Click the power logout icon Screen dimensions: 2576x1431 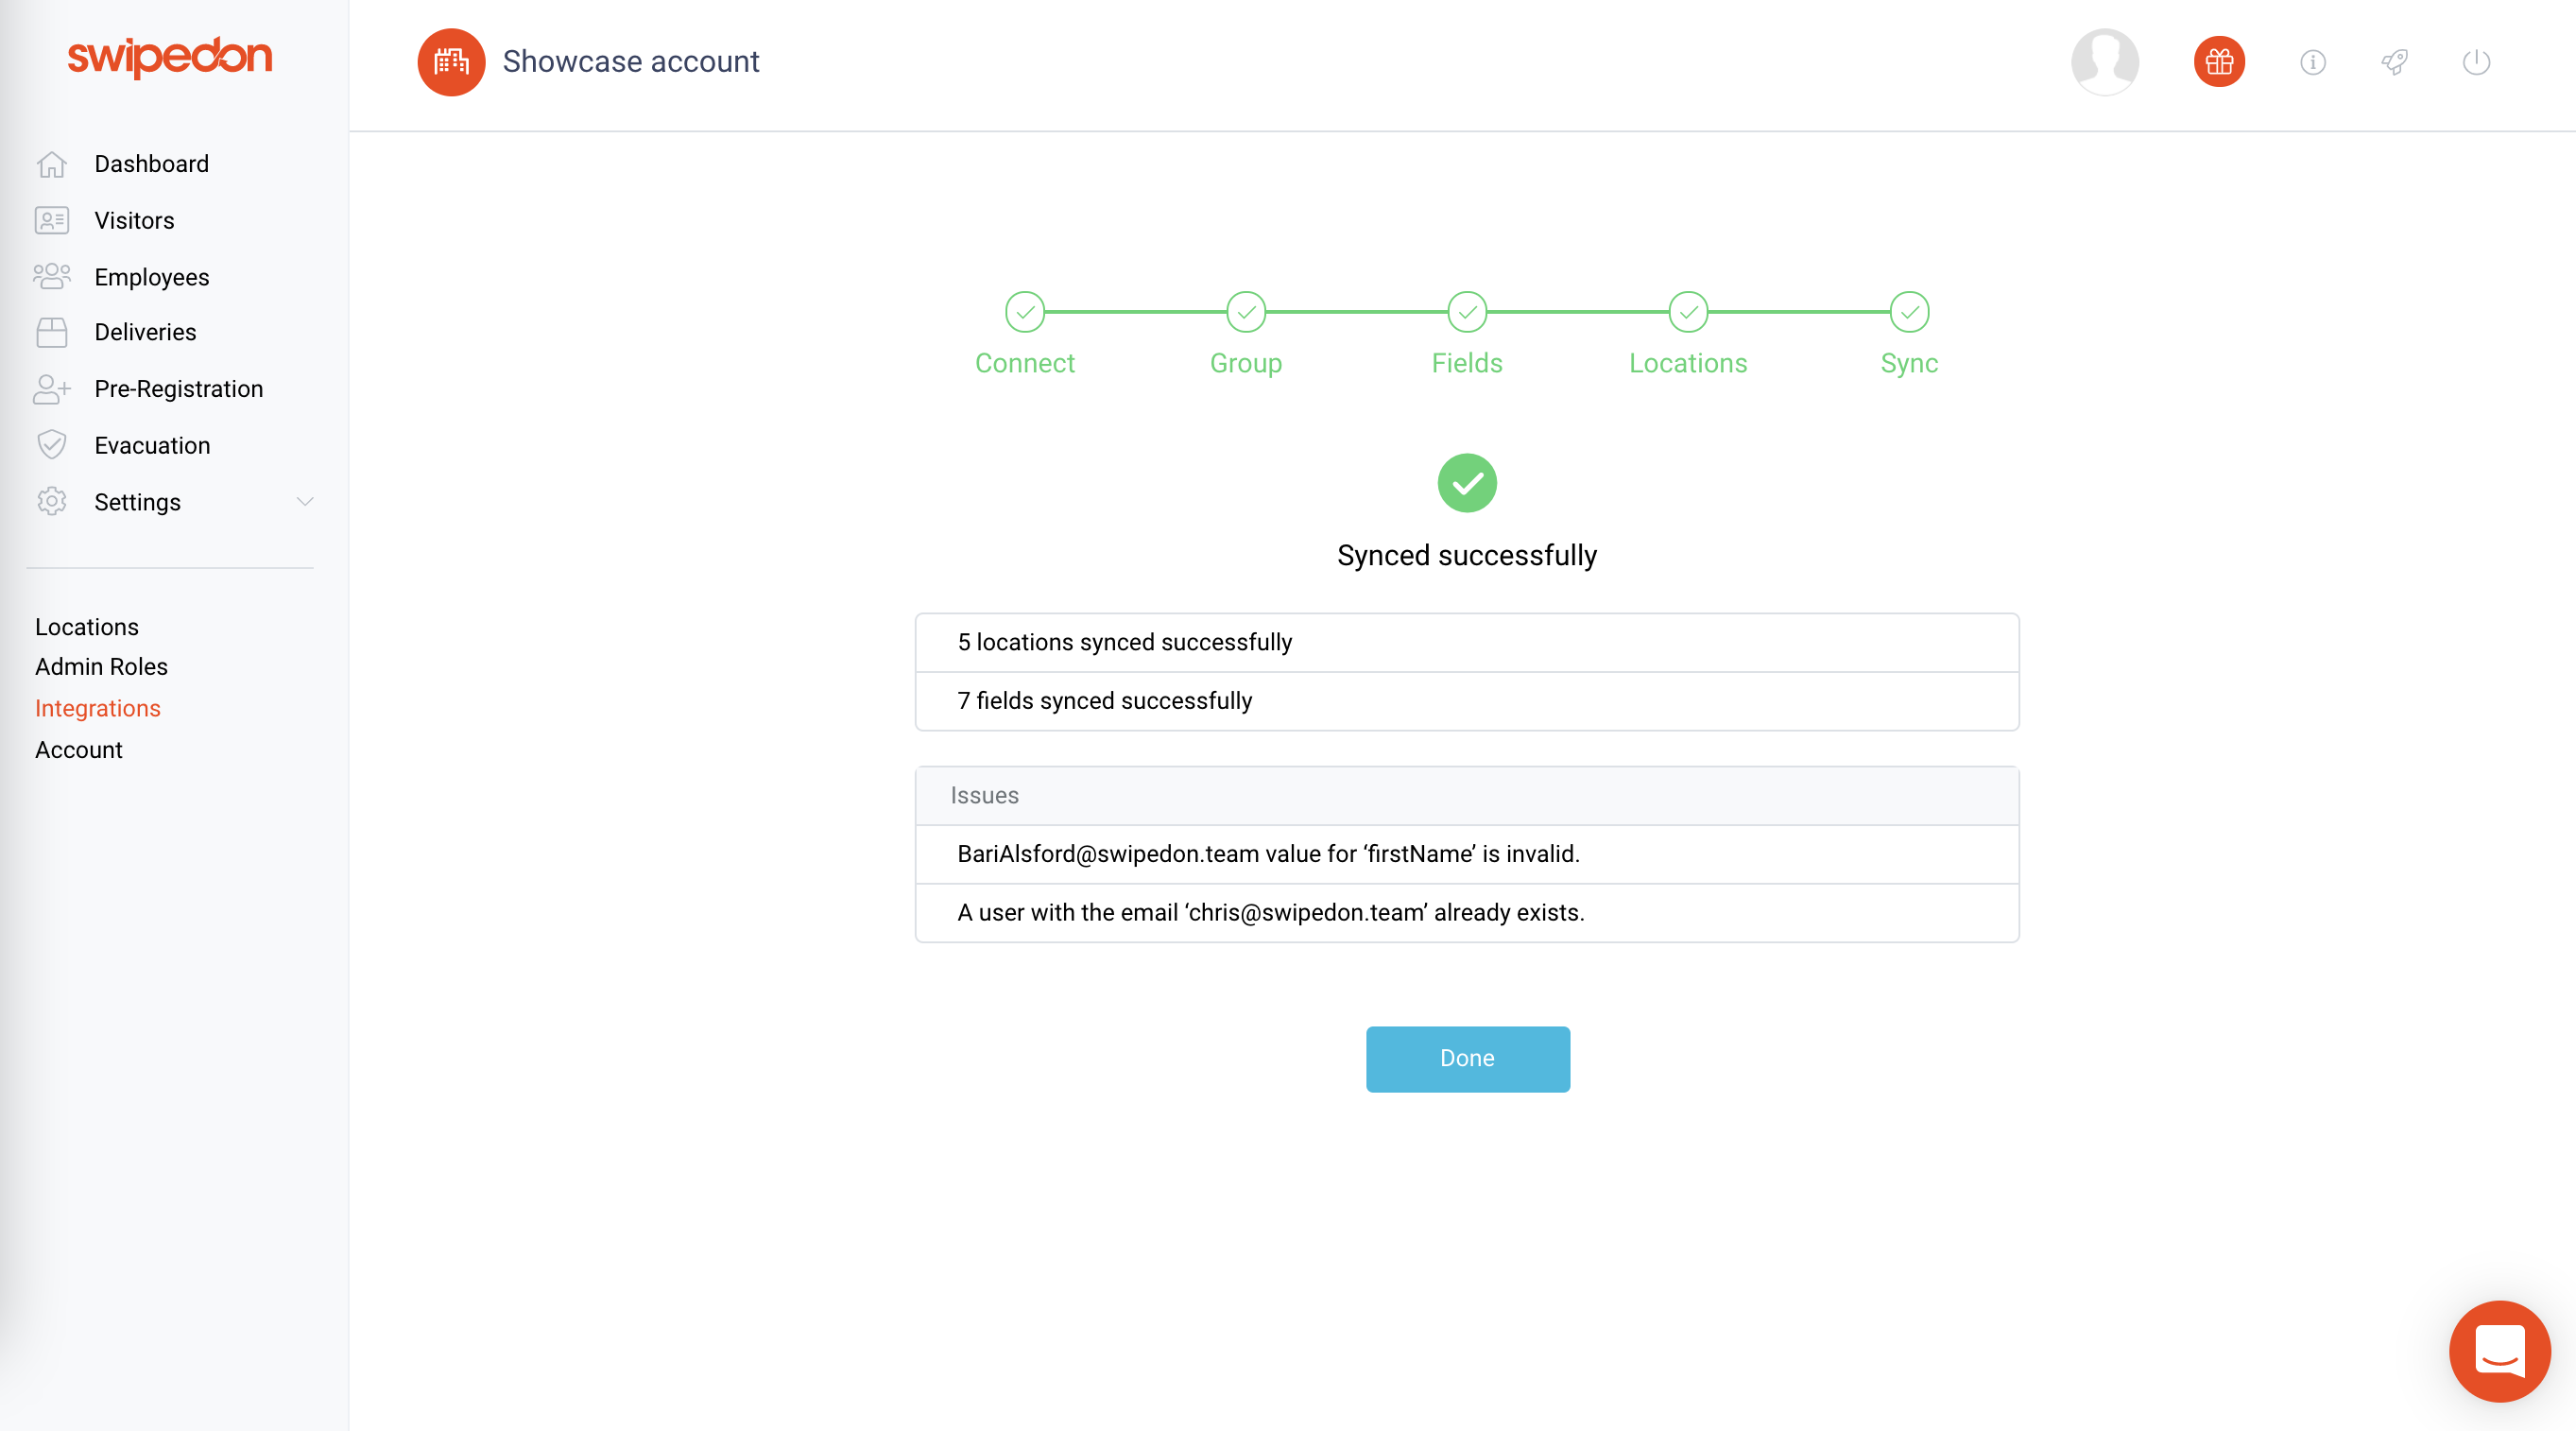[2476, 62]
